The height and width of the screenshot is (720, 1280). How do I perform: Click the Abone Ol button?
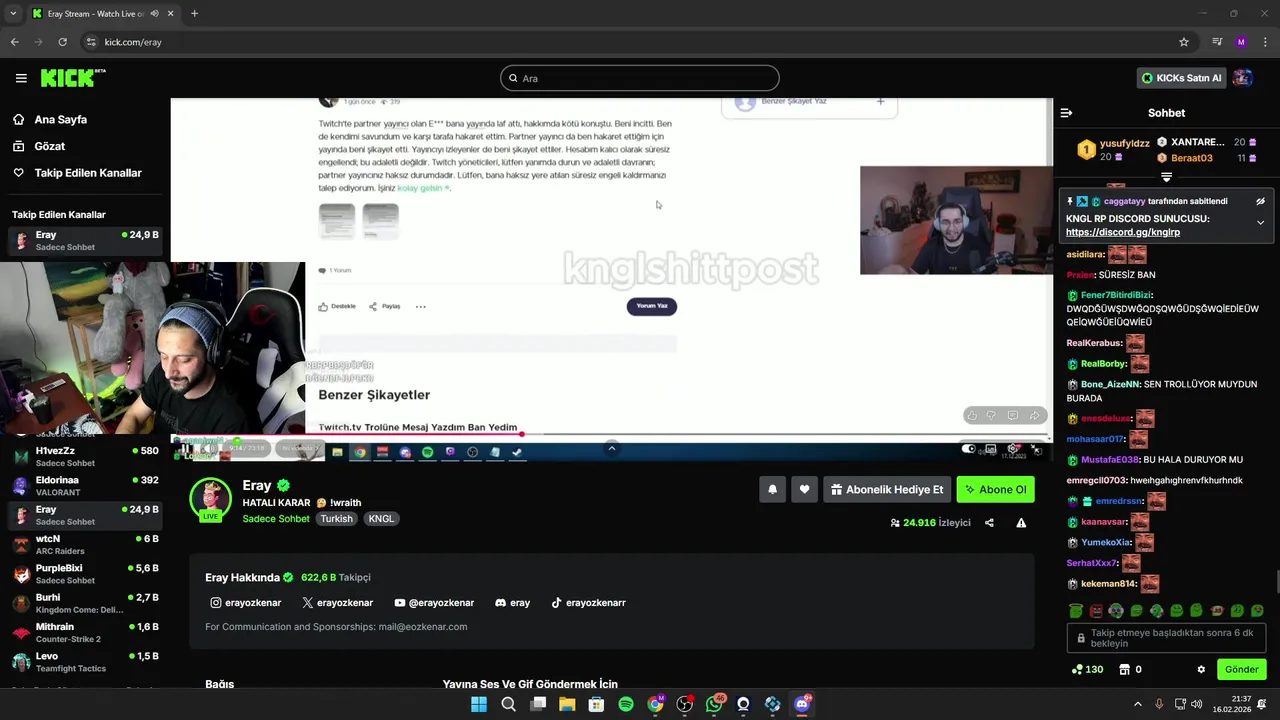click(995, 489)
